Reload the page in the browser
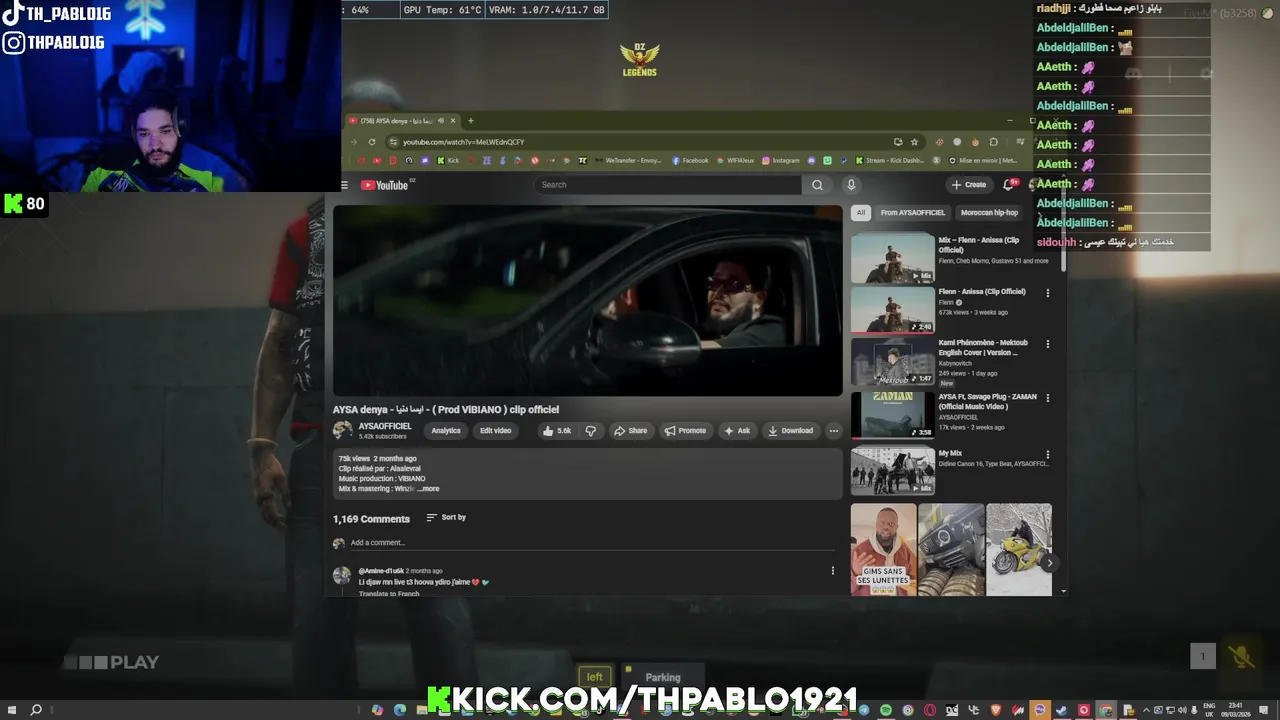Screen dimensions: 1280x720 (x=372, y=142)
